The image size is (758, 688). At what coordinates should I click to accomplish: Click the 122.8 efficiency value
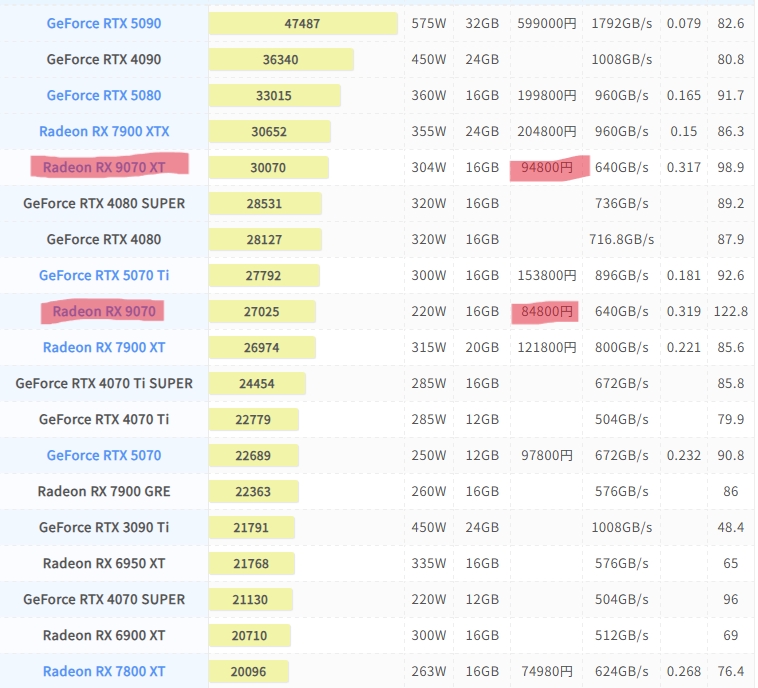click(x=731, y=311)
